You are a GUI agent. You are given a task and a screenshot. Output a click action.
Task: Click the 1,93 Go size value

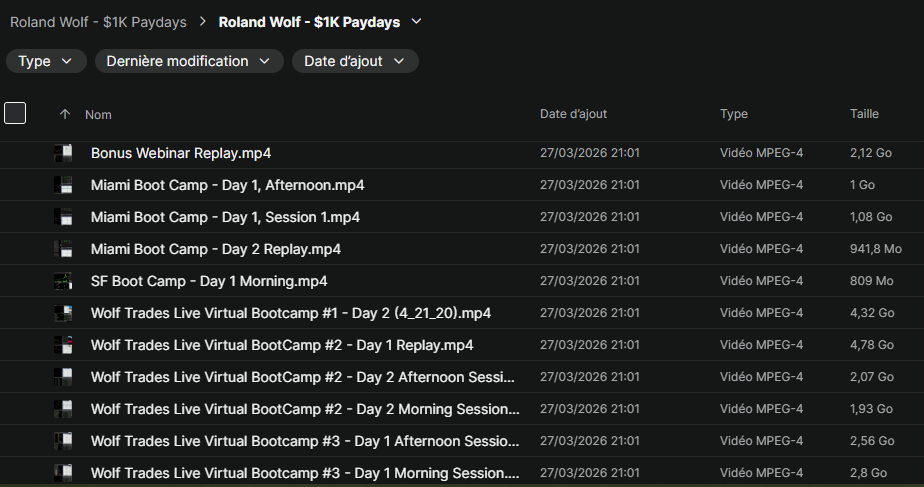tap(871, 408)
